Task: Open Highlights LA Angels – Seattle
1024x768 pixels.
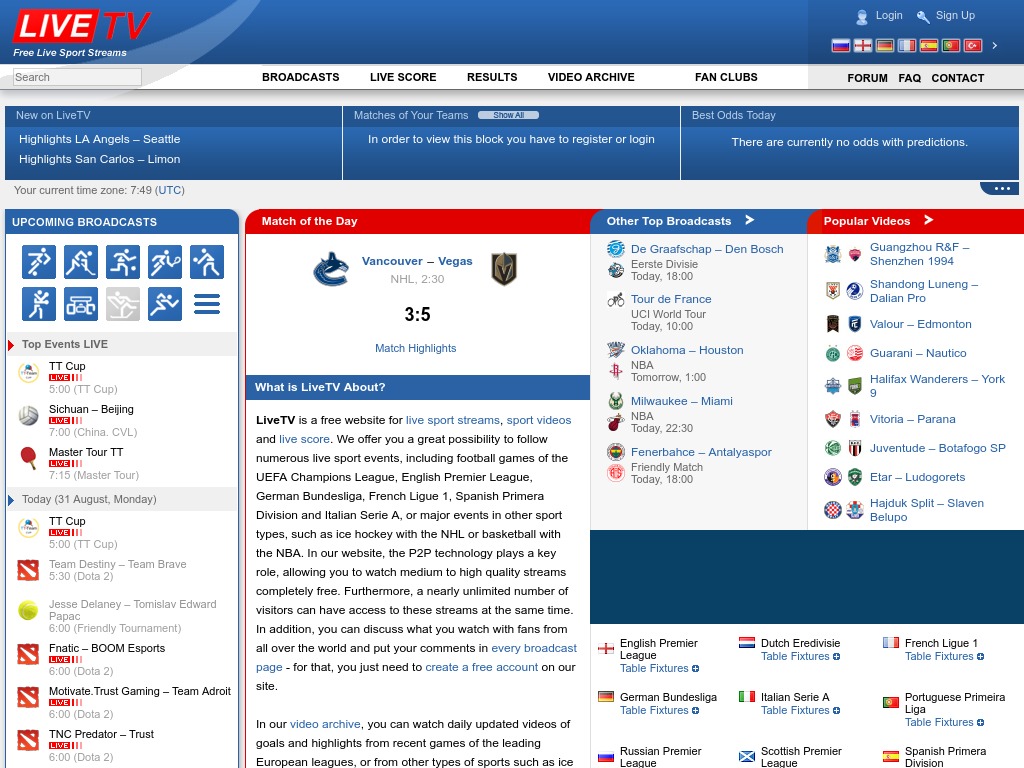Action: coord(99,139)
